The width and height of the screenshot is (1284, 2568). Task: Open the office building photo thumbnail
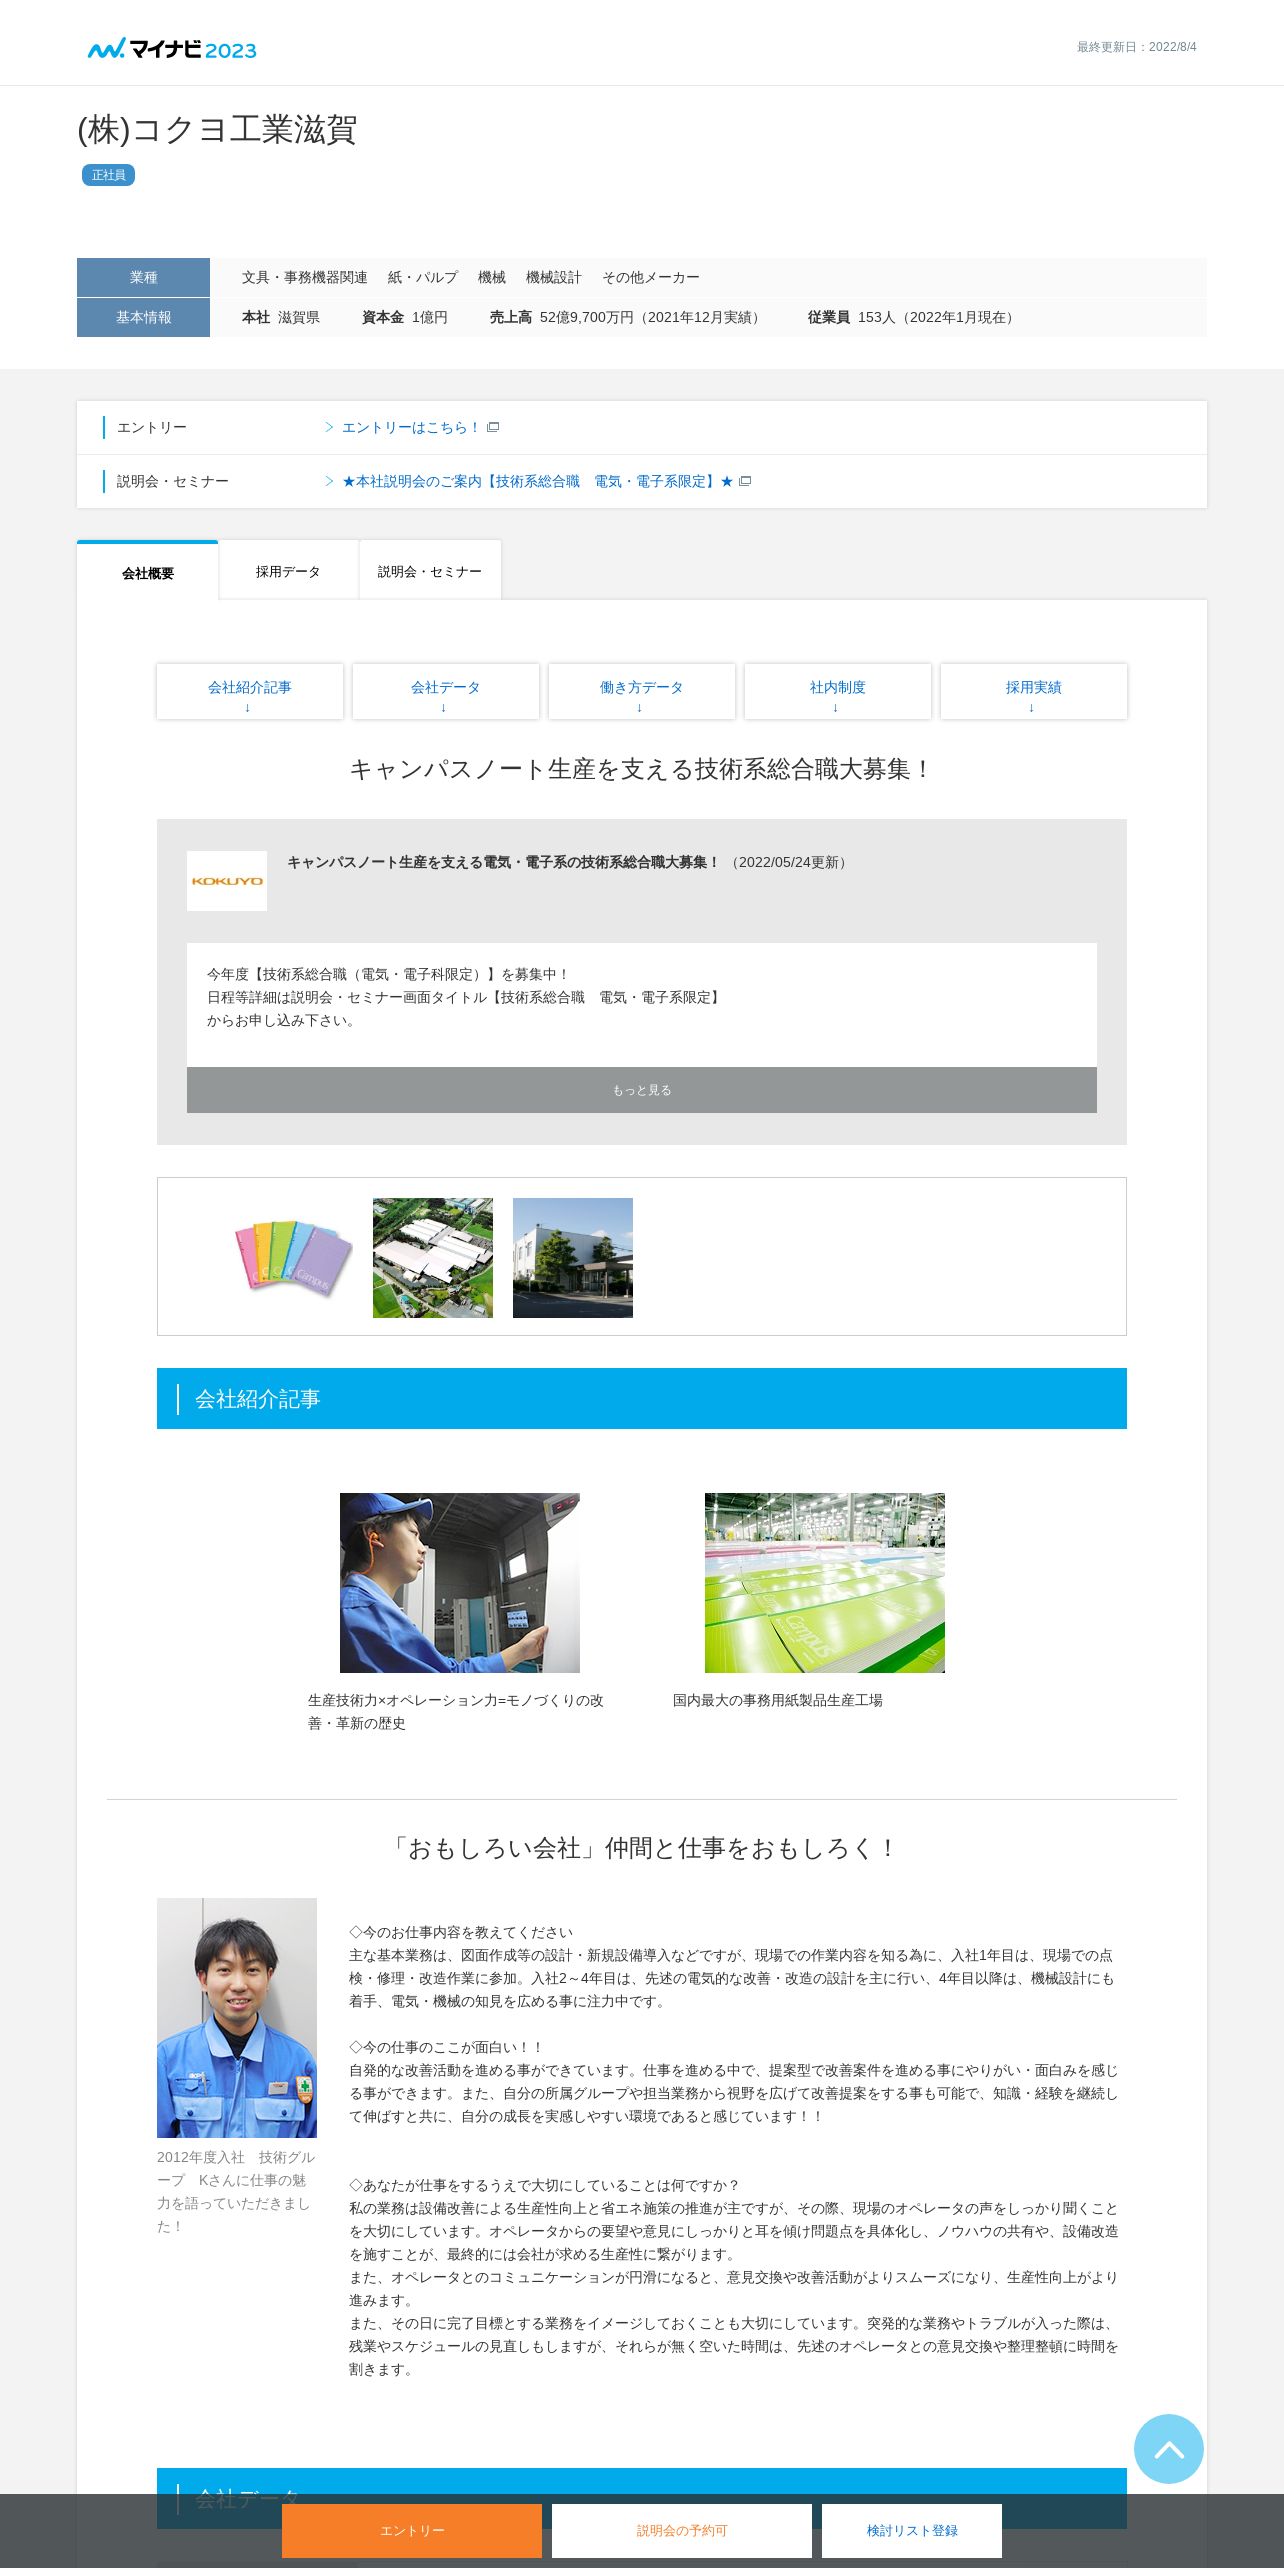point(573,1258)
